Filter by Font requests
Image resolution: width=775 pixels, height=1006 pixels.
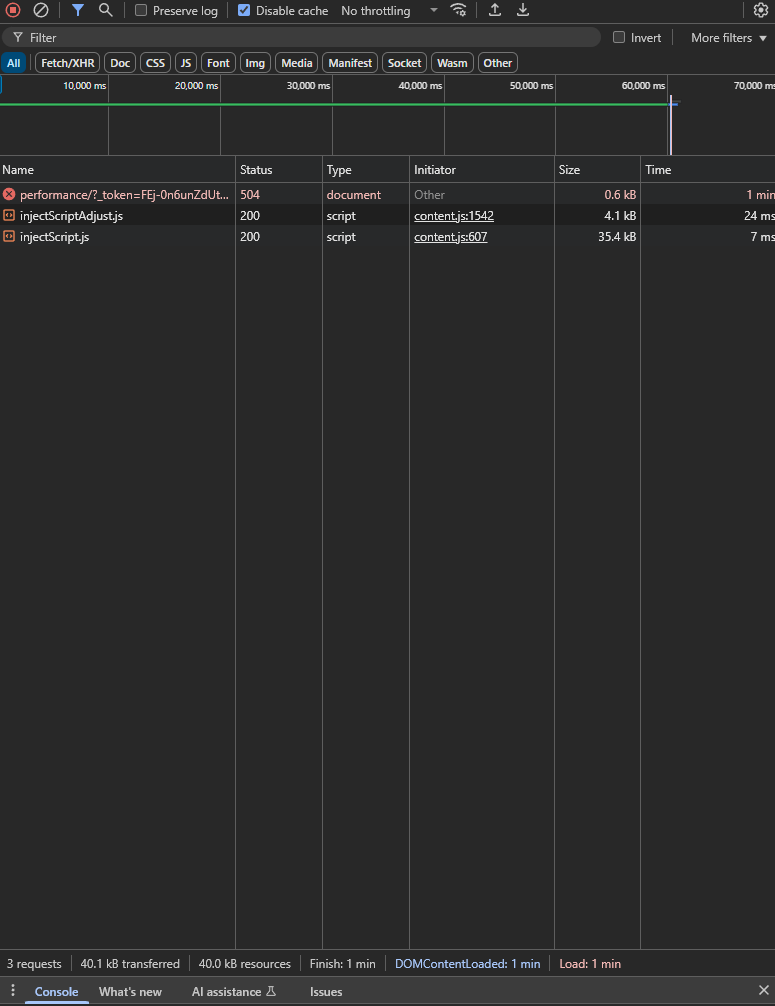218,63
